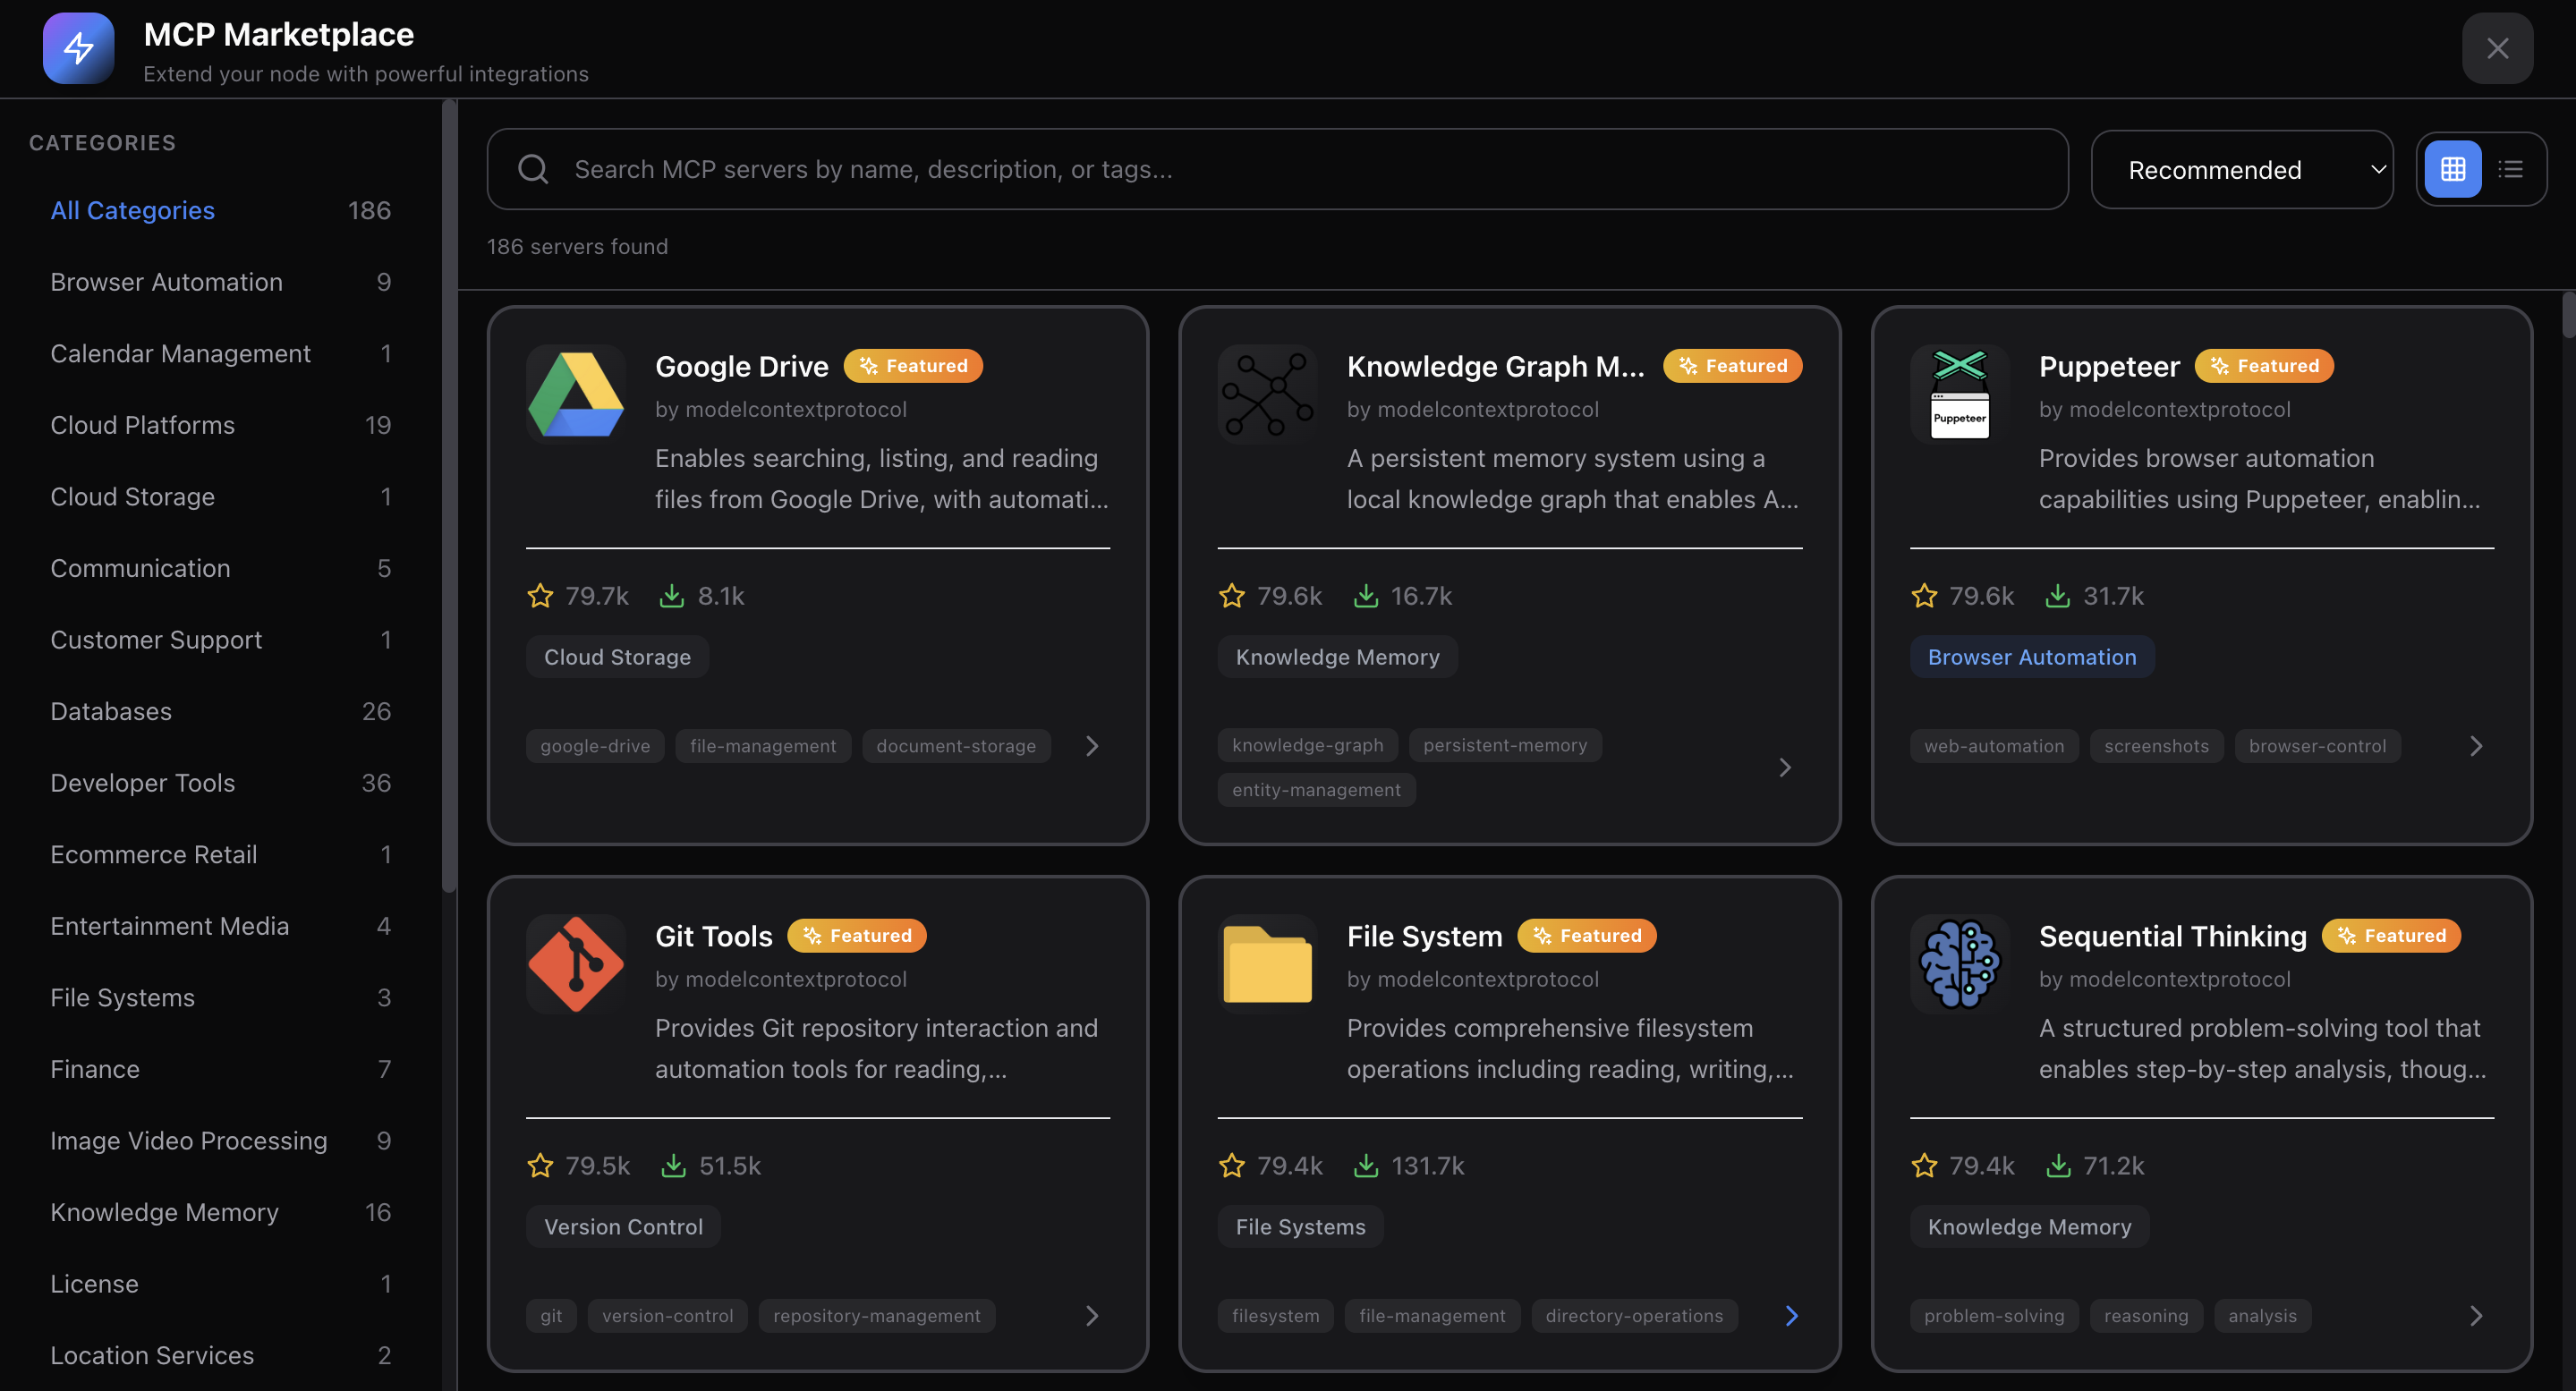This screenshot has height=1391, width=2576.
Task: Switch to list view layout
Action: pos(2510,169)
